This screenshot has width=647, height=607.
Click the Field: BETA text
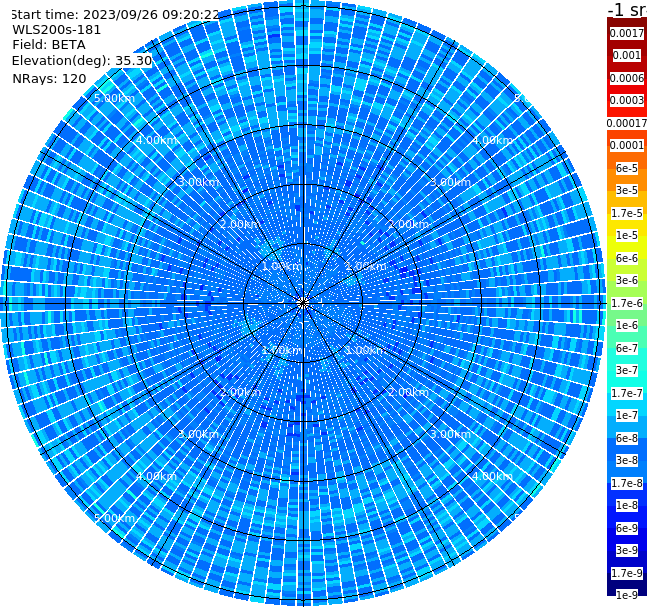click(49, 45)
